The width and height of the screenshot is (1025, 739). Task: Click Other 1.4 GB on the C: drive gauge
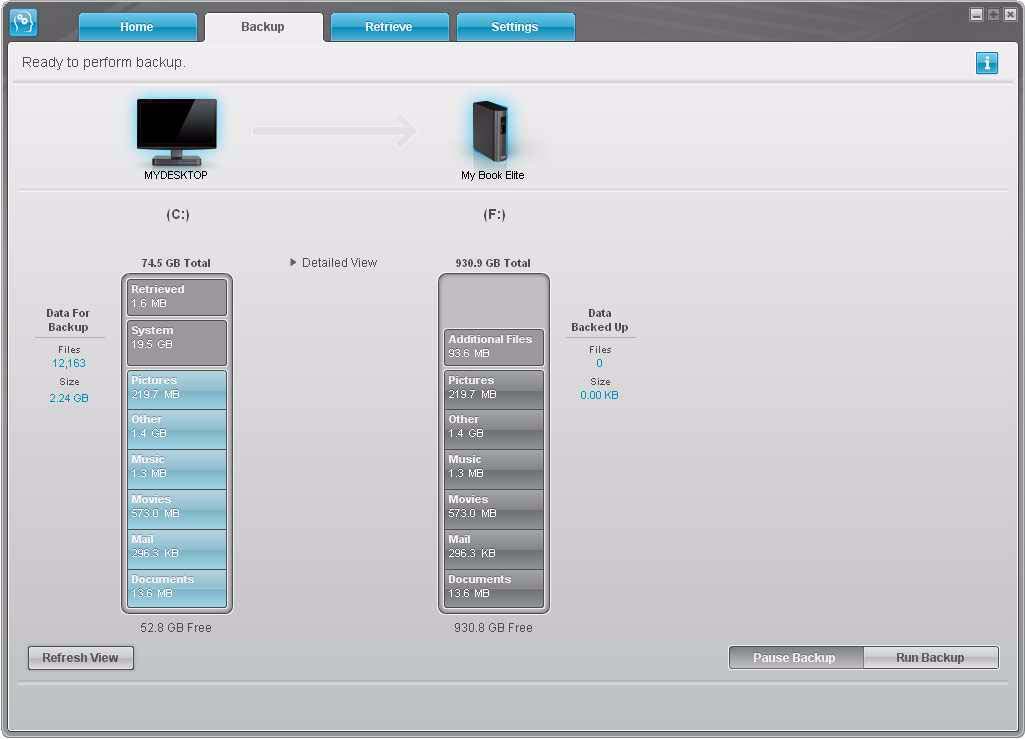coord(176,430)
